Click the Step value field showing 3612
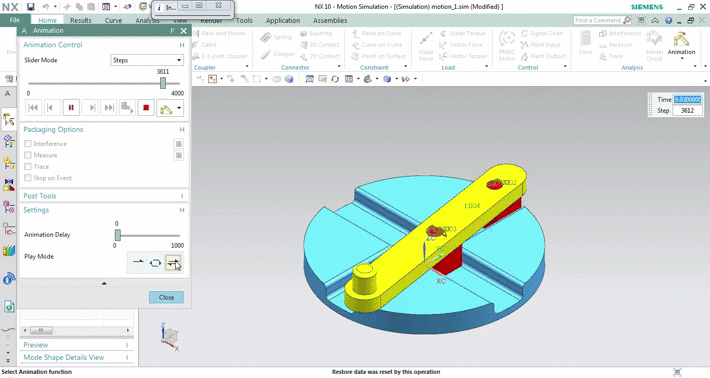This screenshot has width=710, height=378. [x=687, y=110]
